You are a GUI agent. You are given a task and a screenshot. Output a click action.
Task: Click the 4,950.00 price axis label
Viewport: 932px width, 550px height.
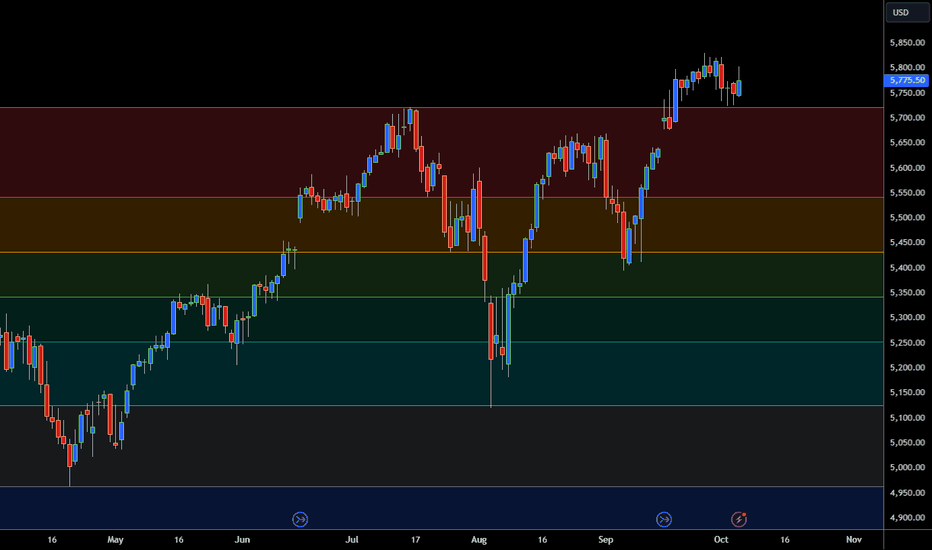[x=907, y=493]
